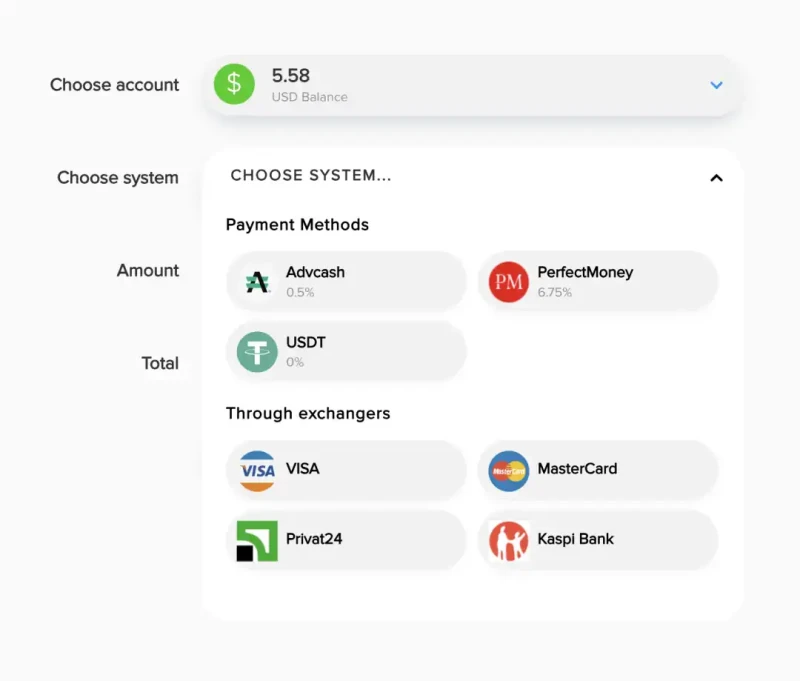This screenshot has height=681, width=800.
Task: Click the MasterCard logo icon
Action: (x=509, y=471)
